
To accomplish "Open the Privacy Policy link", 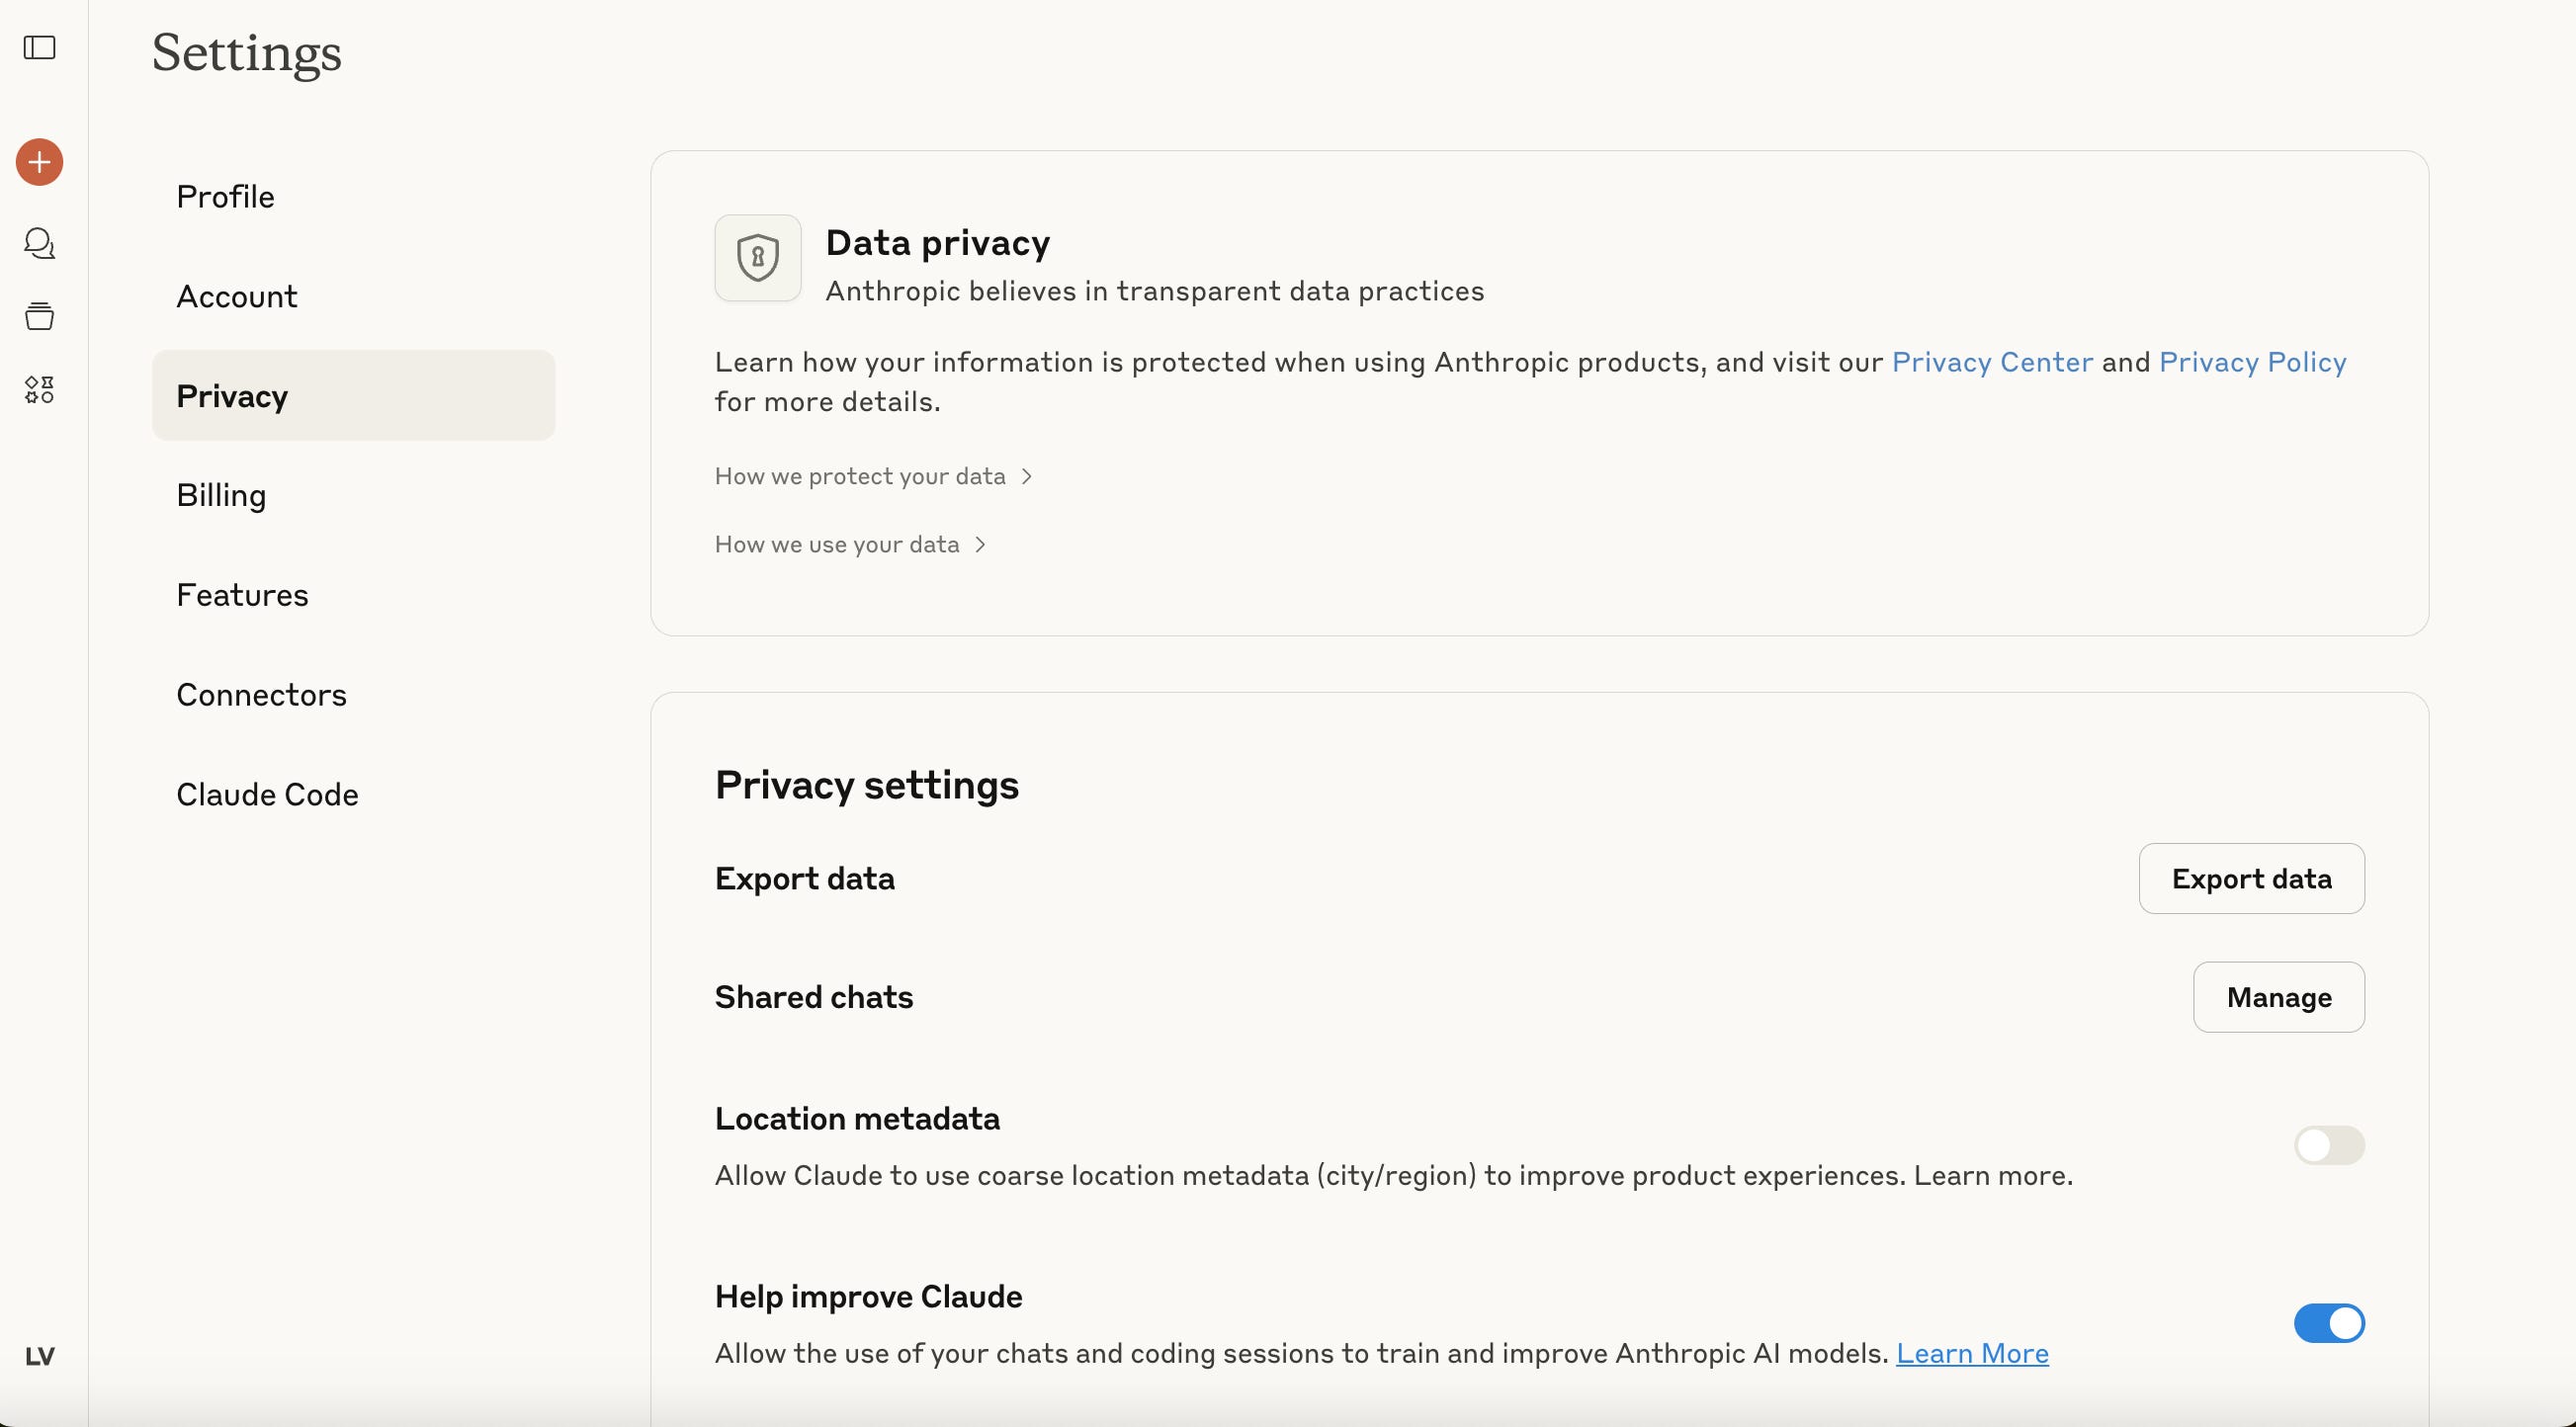I will click(x=2252, y=362).
